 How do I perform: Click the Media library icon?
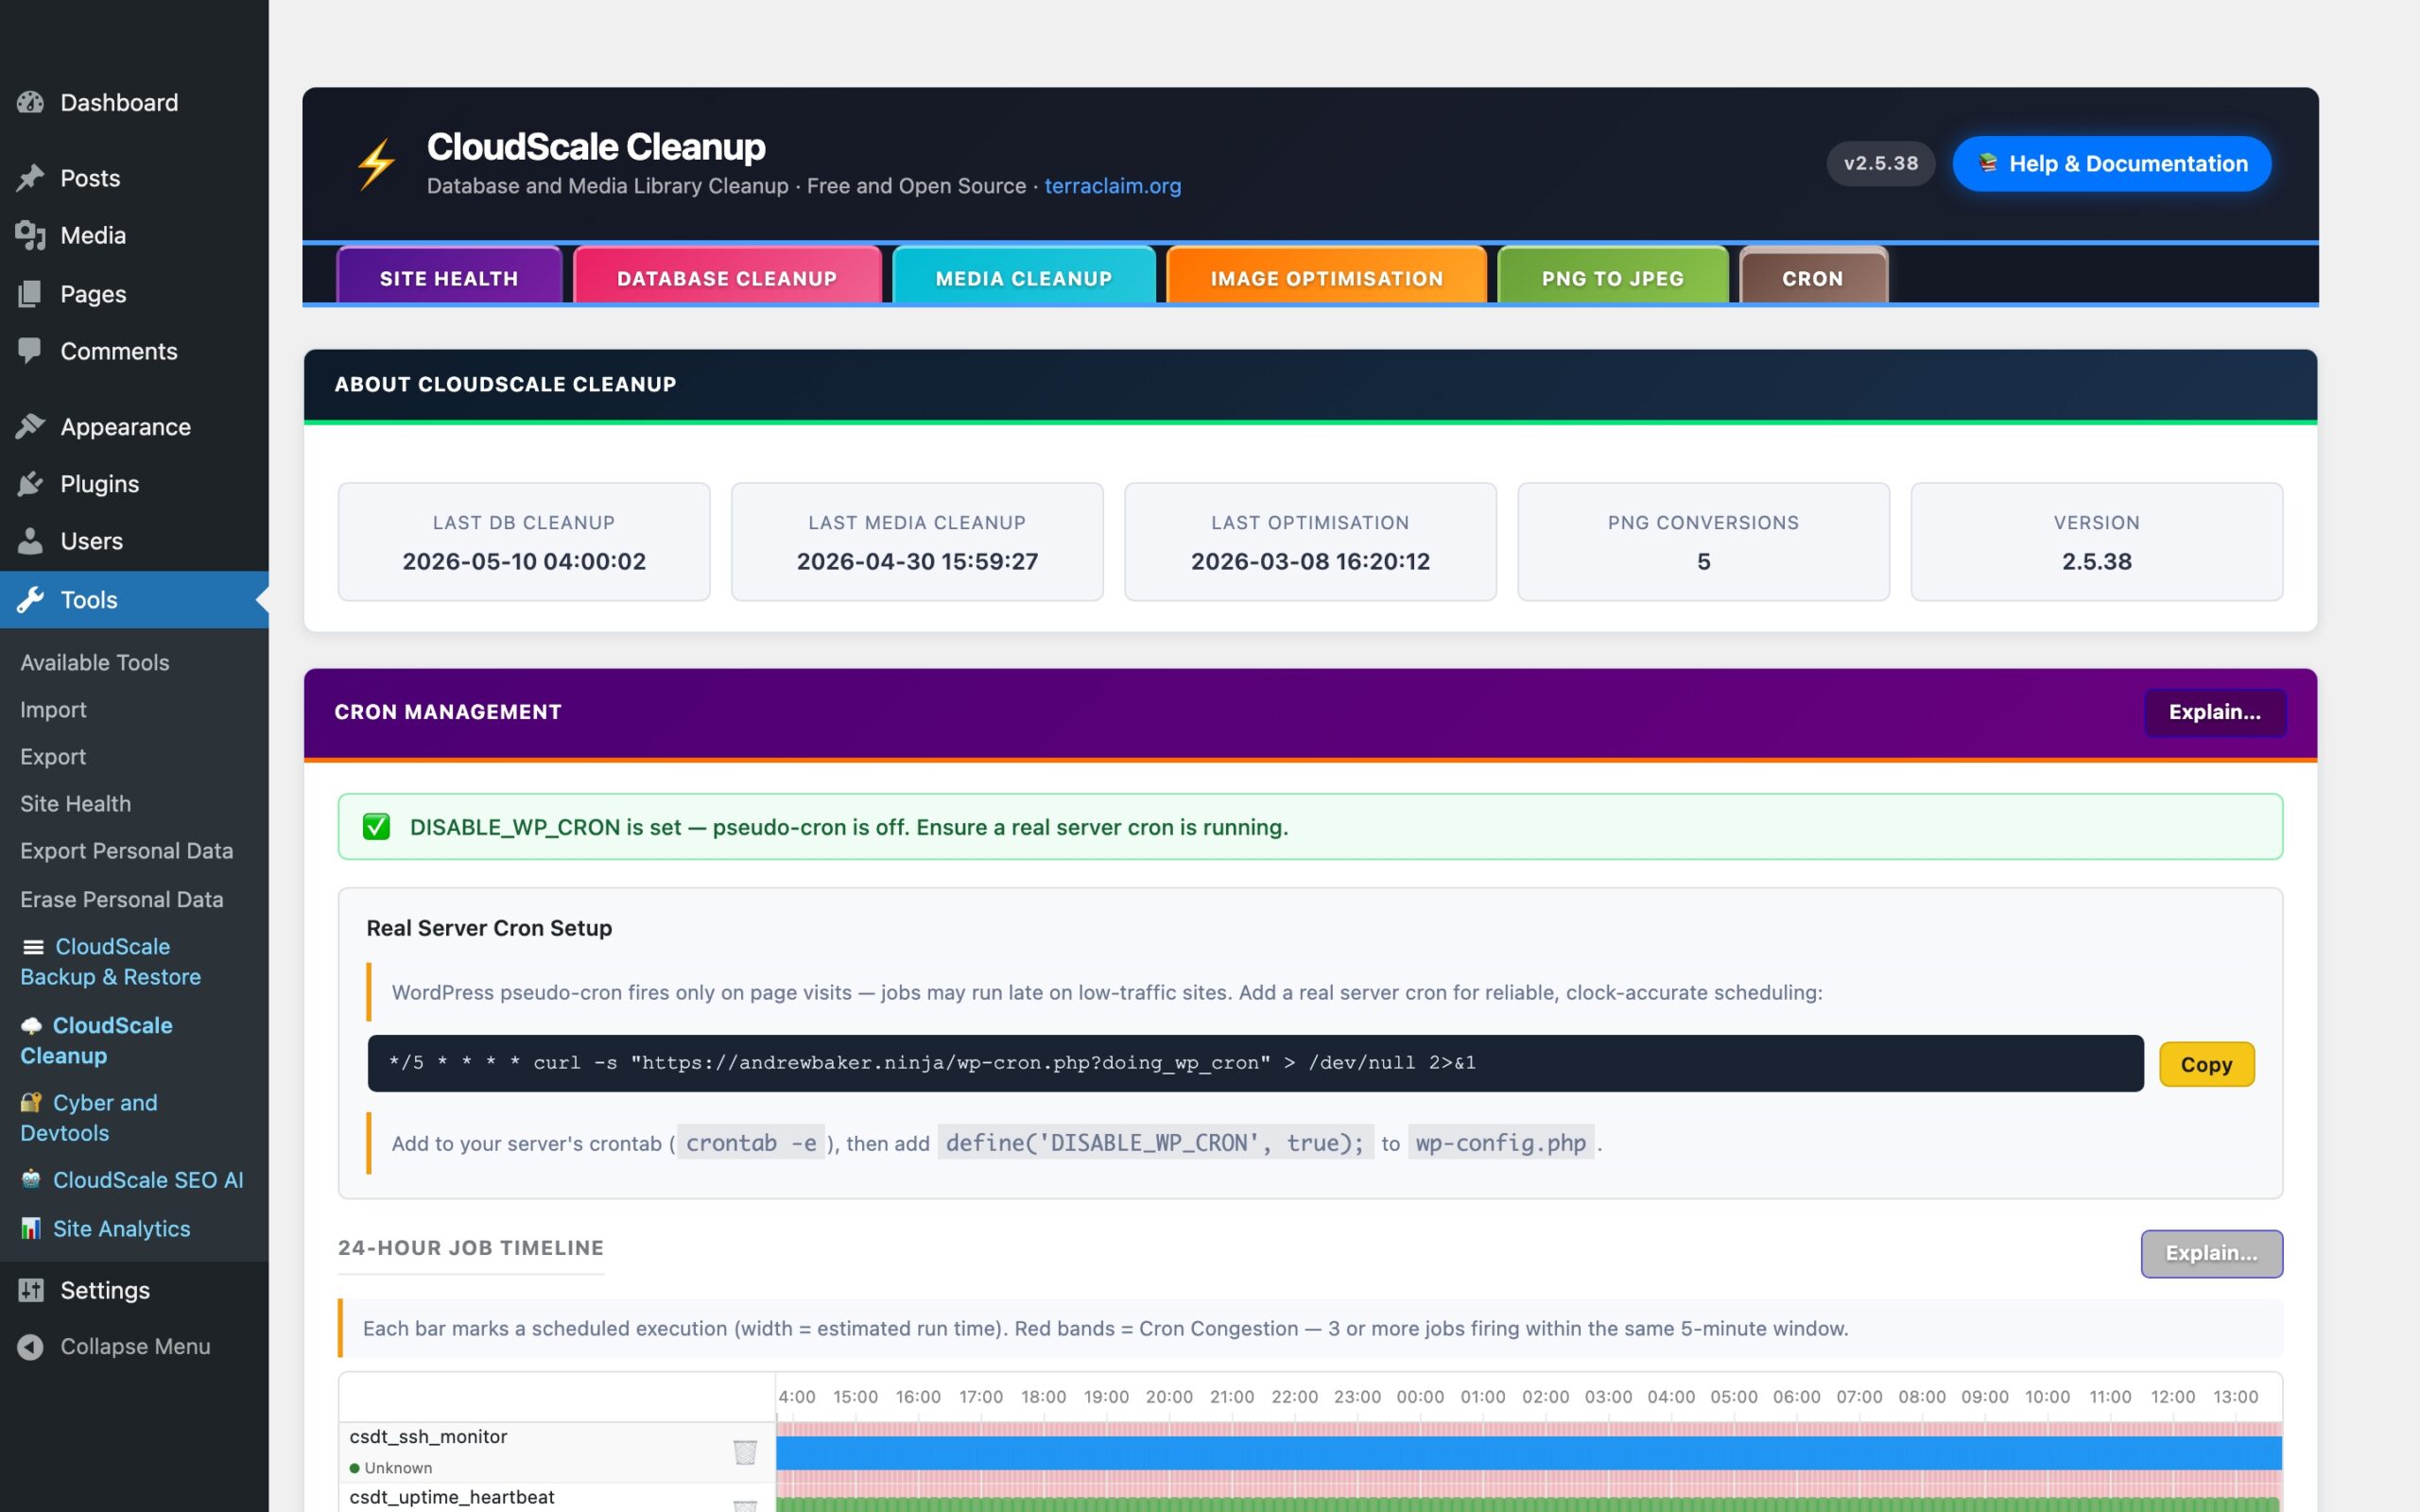pos(30,235)
